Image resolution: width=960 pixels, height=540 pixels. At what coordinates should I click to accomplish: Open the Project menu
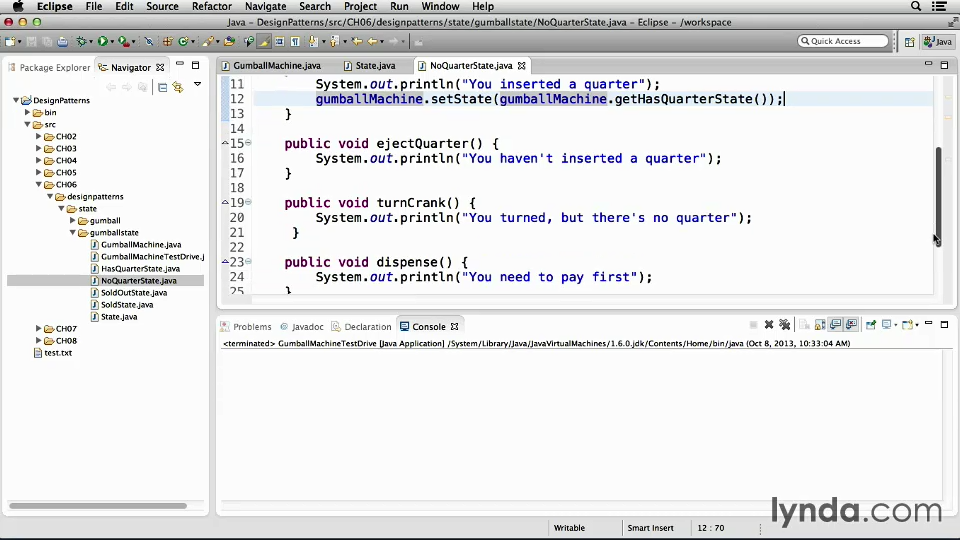click(x=360, y=6)
